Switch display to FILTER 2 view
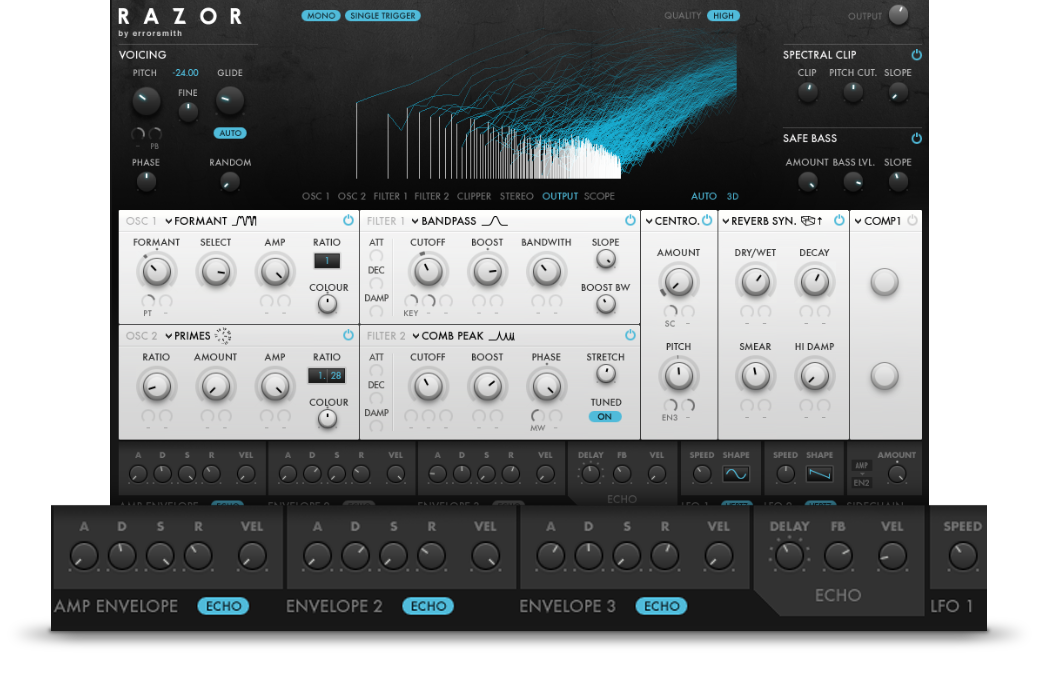Image resolution: width=1040 pixels, height=675 pixels. (x=432, y=196)
